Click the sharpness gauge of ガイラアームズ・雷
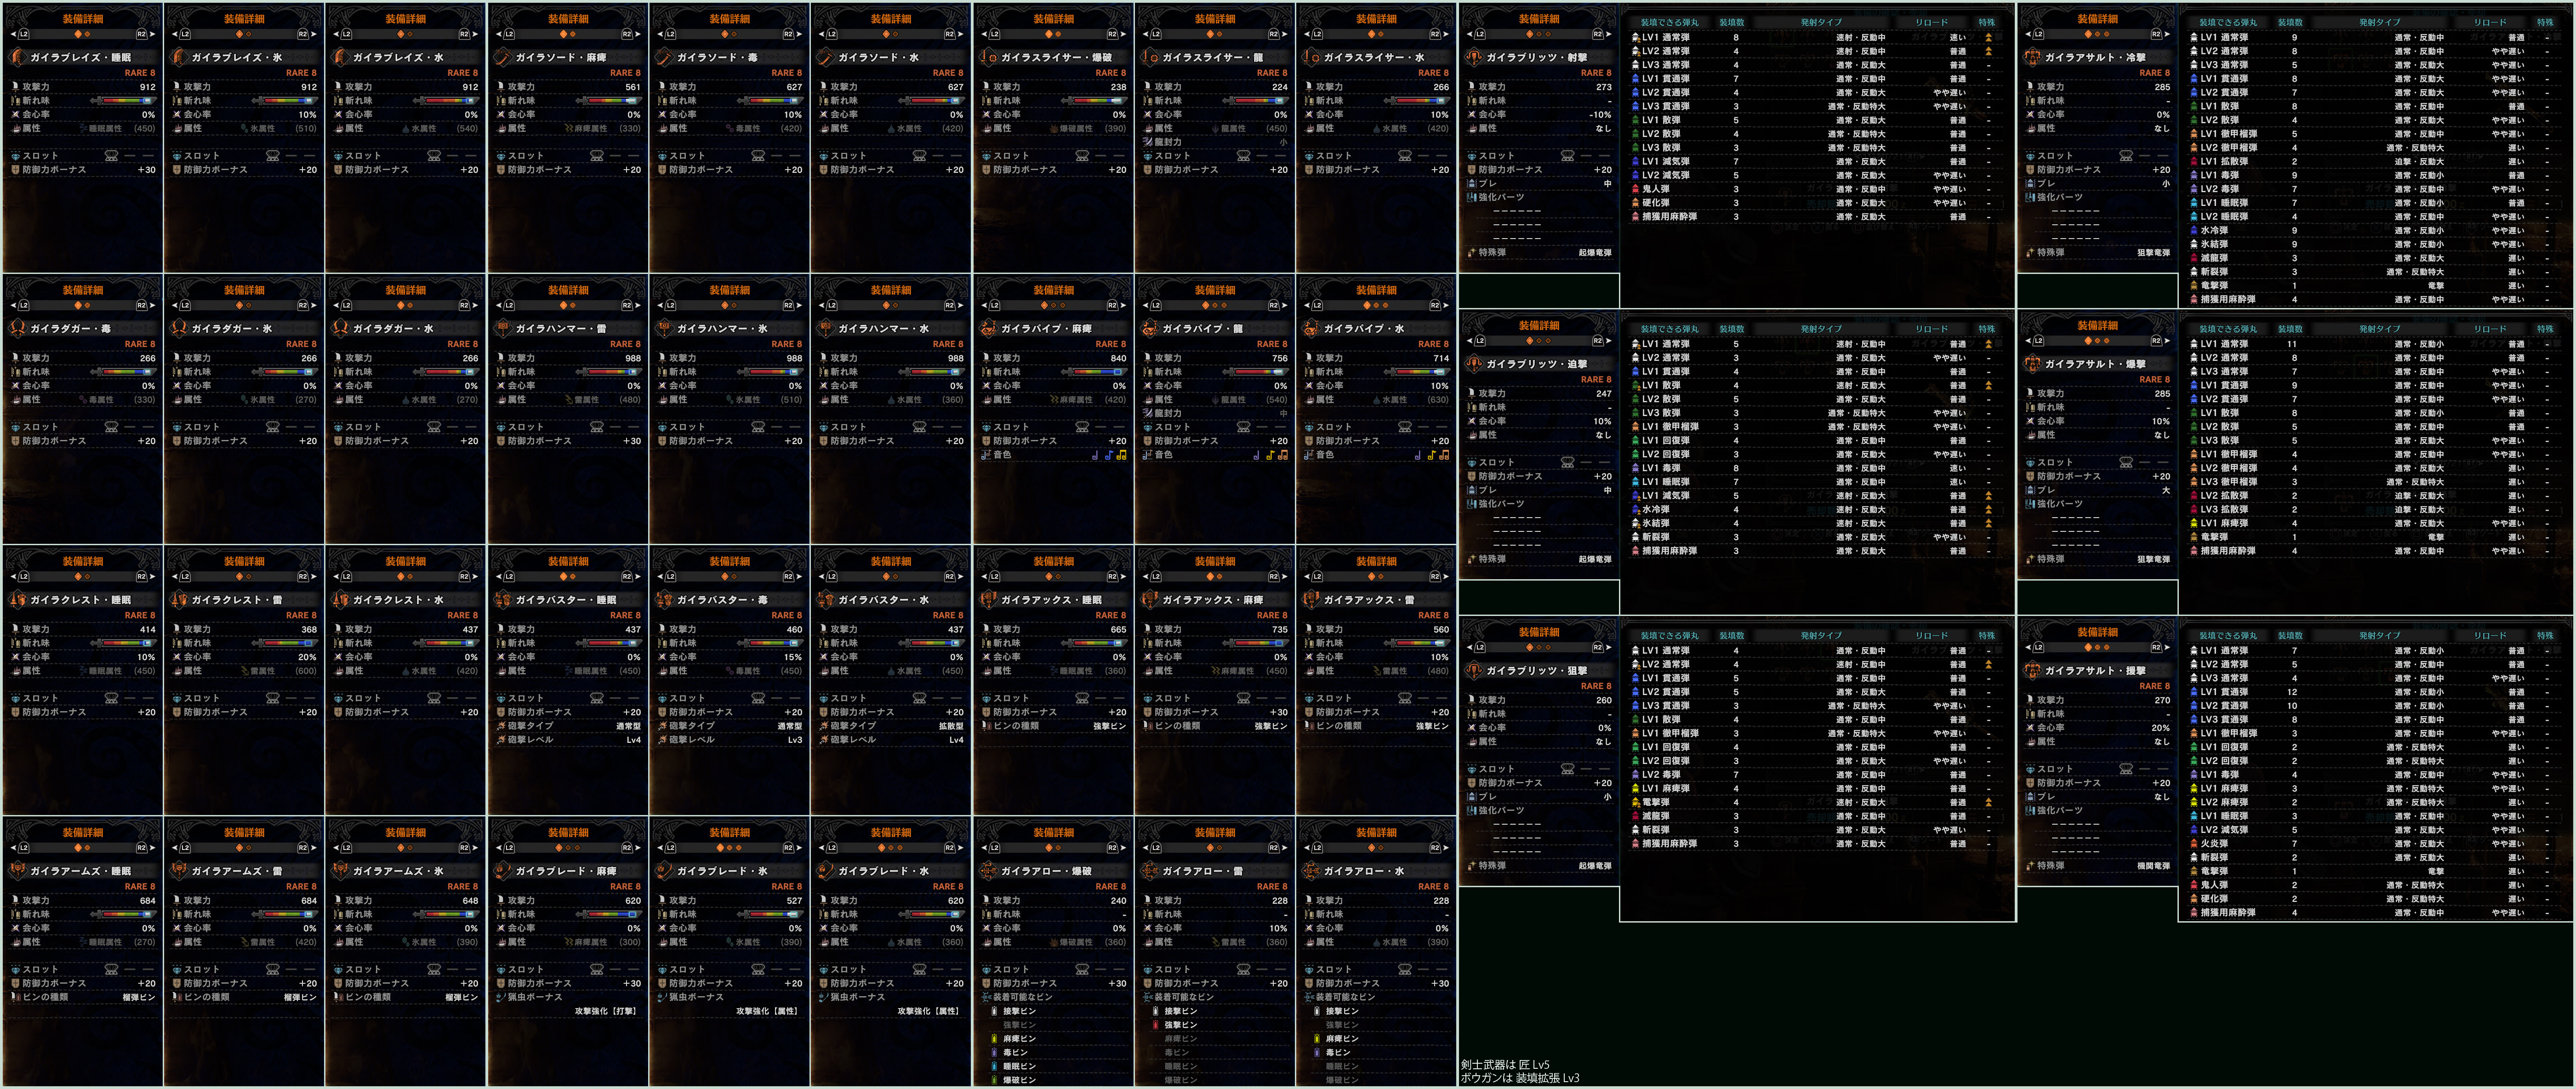Screen dimensions: 2576x1089 pos(284,914)
